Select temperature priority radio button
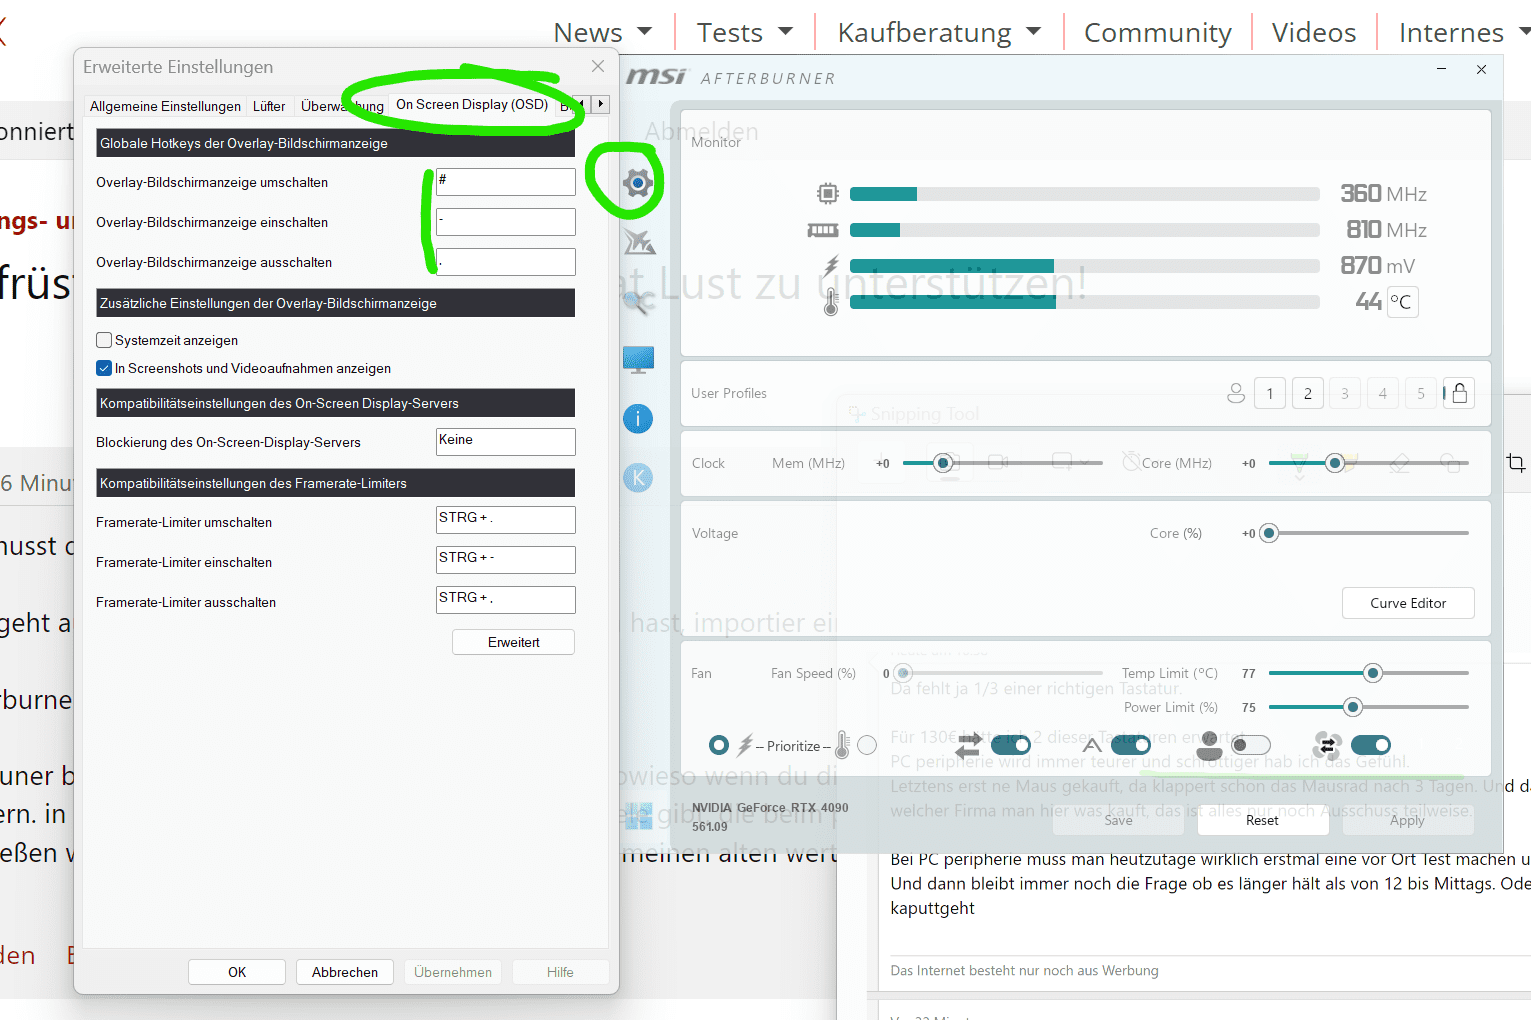Image resolution: width=1531 pixels, height=1020 pixels. point(867,745)
